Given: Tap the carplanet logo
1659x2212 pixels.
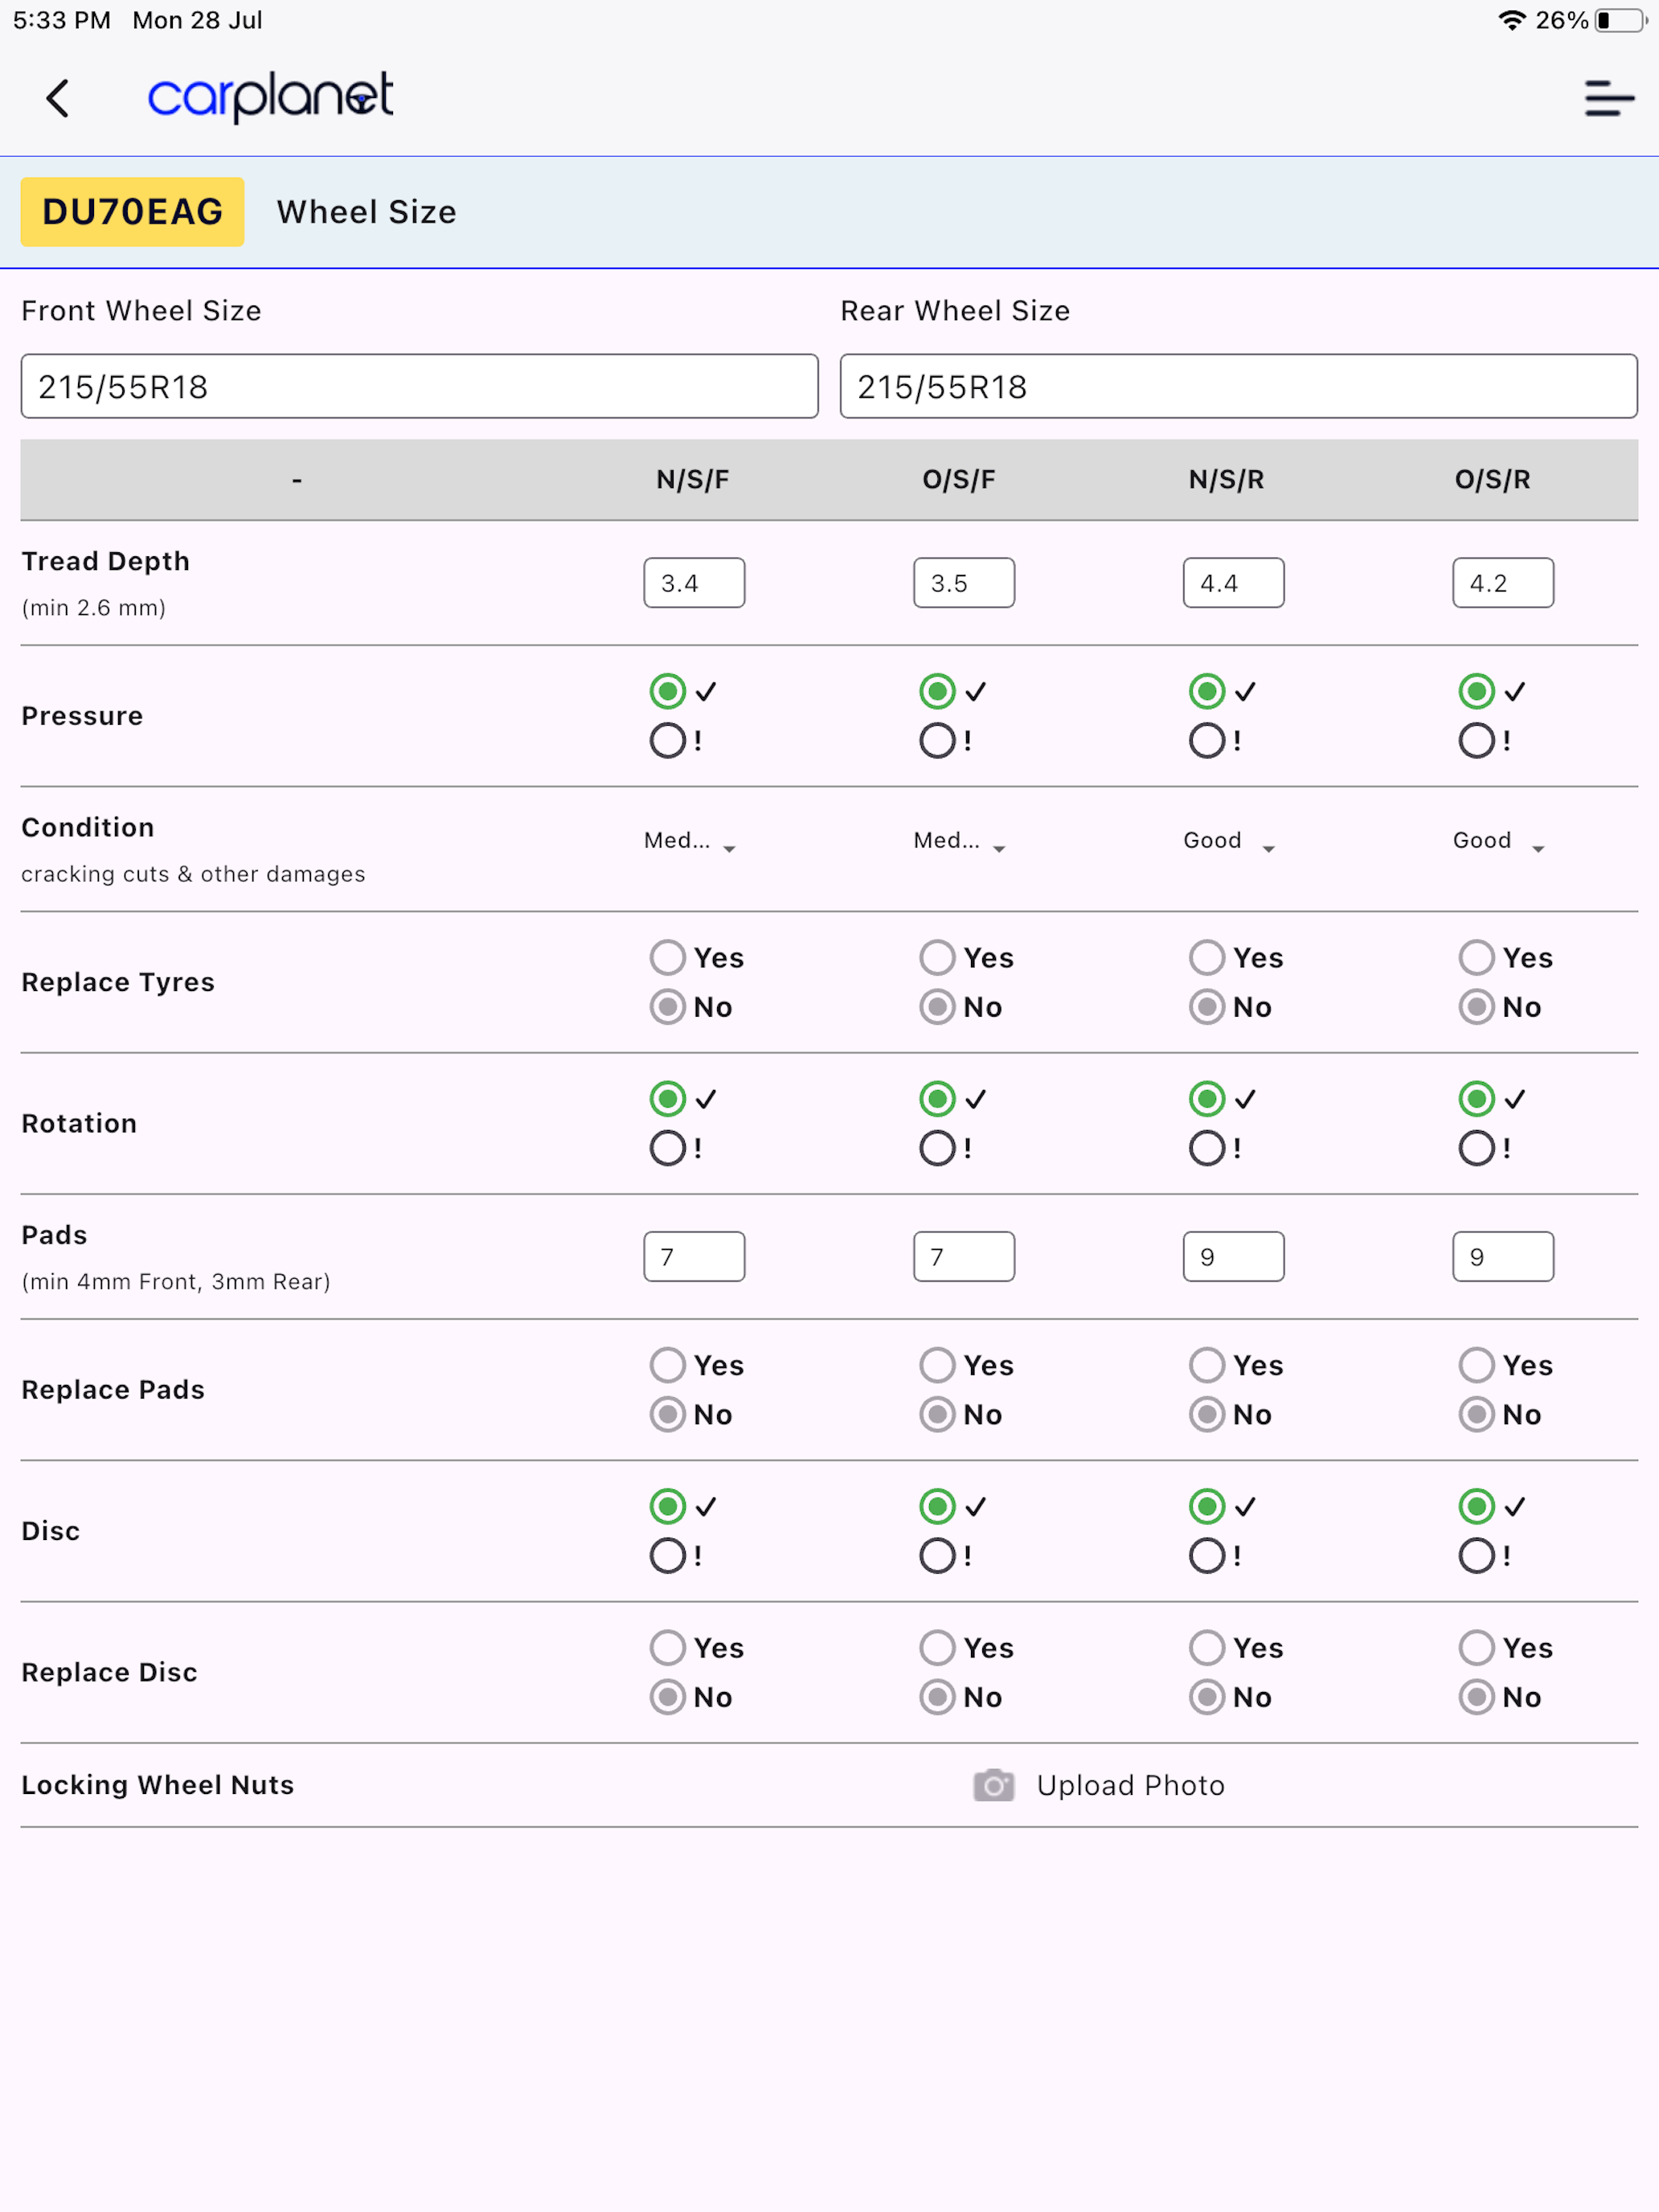Looking at the screenshot, I should 270,97.
